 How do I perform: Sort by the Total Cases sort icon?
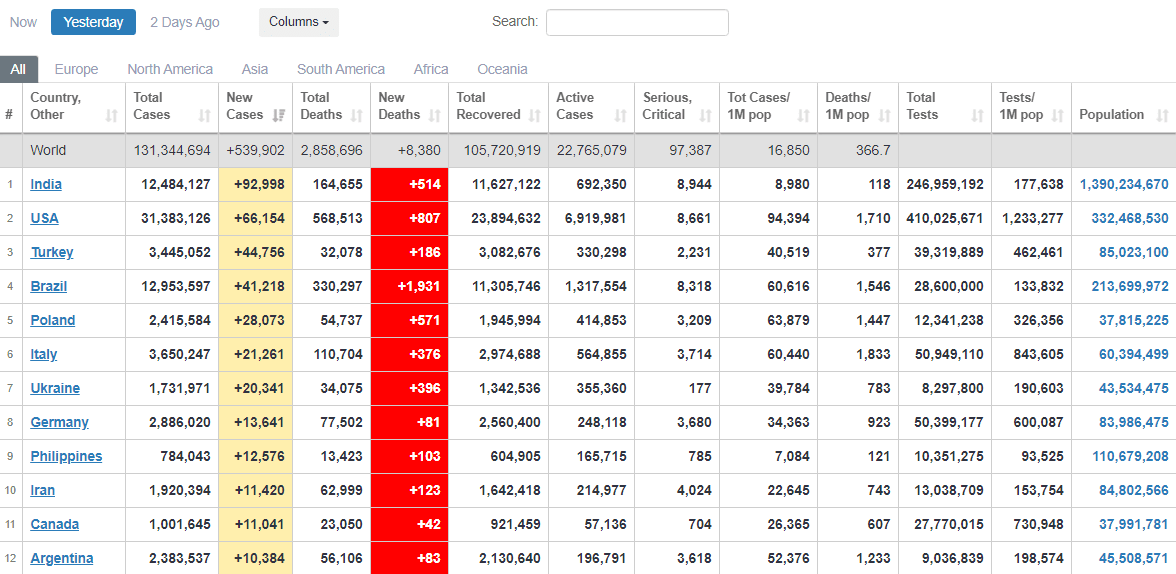[205, 115]
